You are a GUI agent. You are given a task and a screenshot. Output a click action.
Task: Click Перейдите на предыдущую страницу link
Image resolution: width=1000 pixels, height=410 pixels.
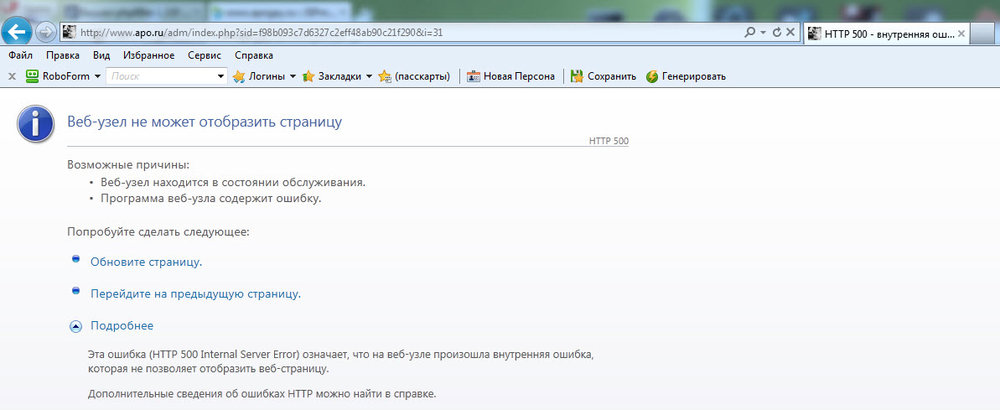(x=195, y=294)
